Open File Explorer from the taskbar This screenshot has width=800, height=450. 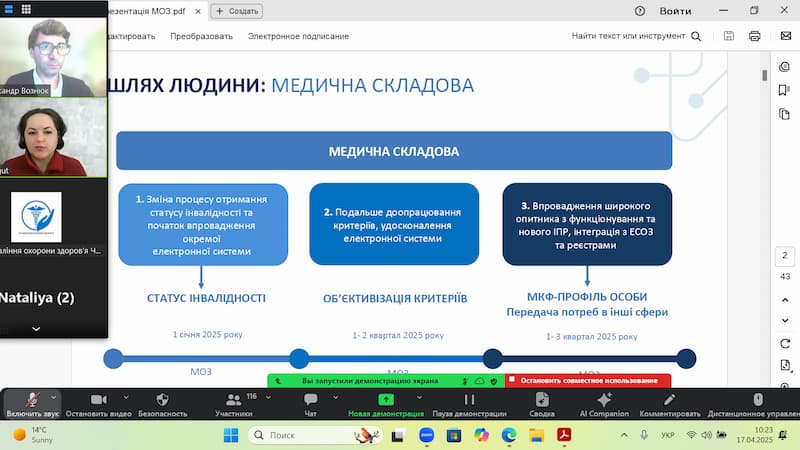[536, 435]
